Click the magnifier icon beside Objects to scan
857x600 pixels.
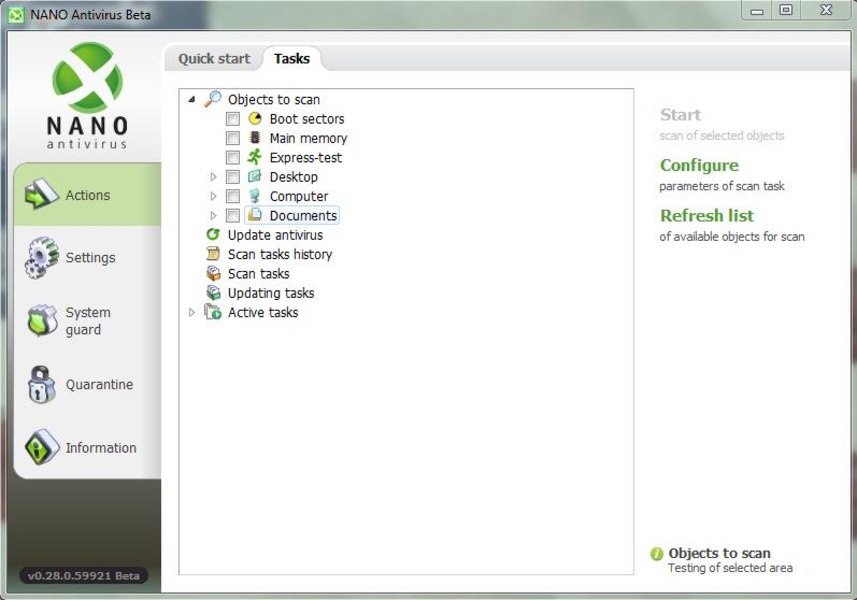coord(213,99)
